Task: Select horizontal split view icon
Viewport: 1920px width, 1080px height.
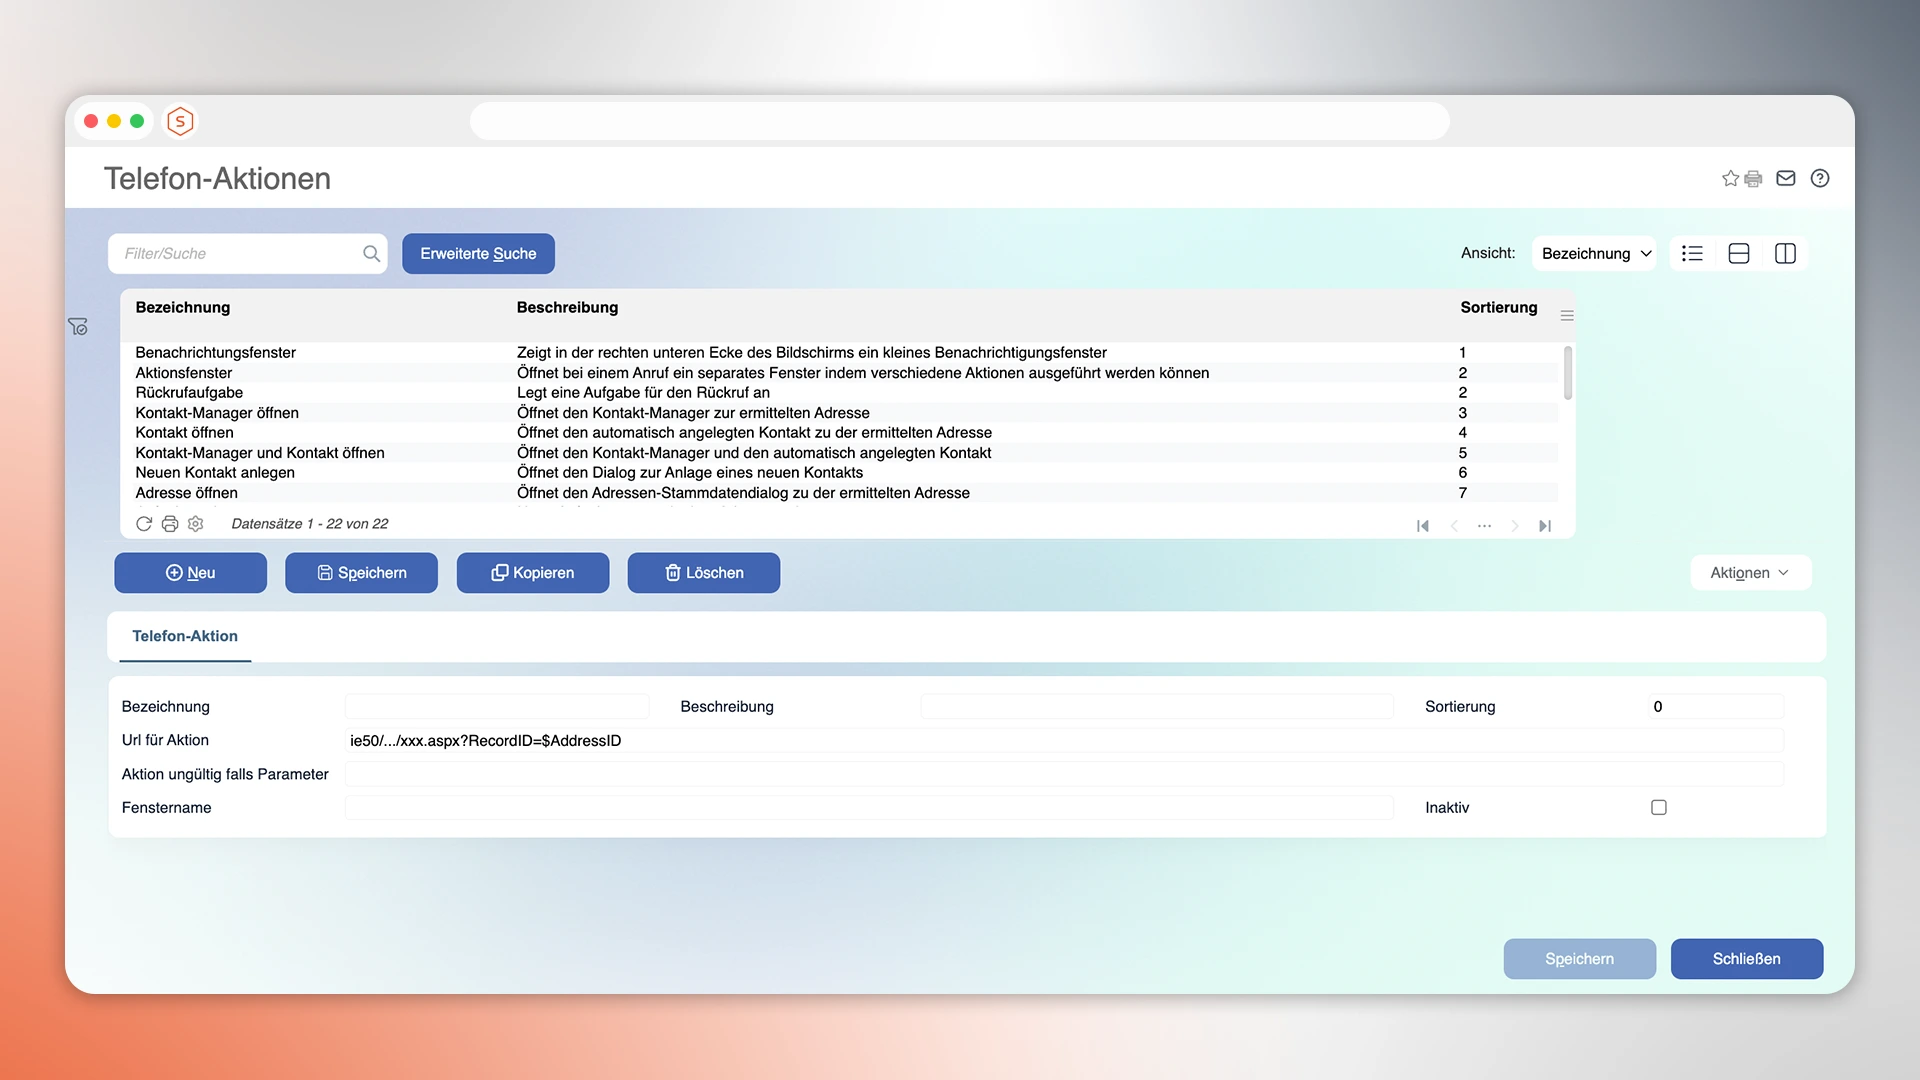Action: [x=1739, y=254]
